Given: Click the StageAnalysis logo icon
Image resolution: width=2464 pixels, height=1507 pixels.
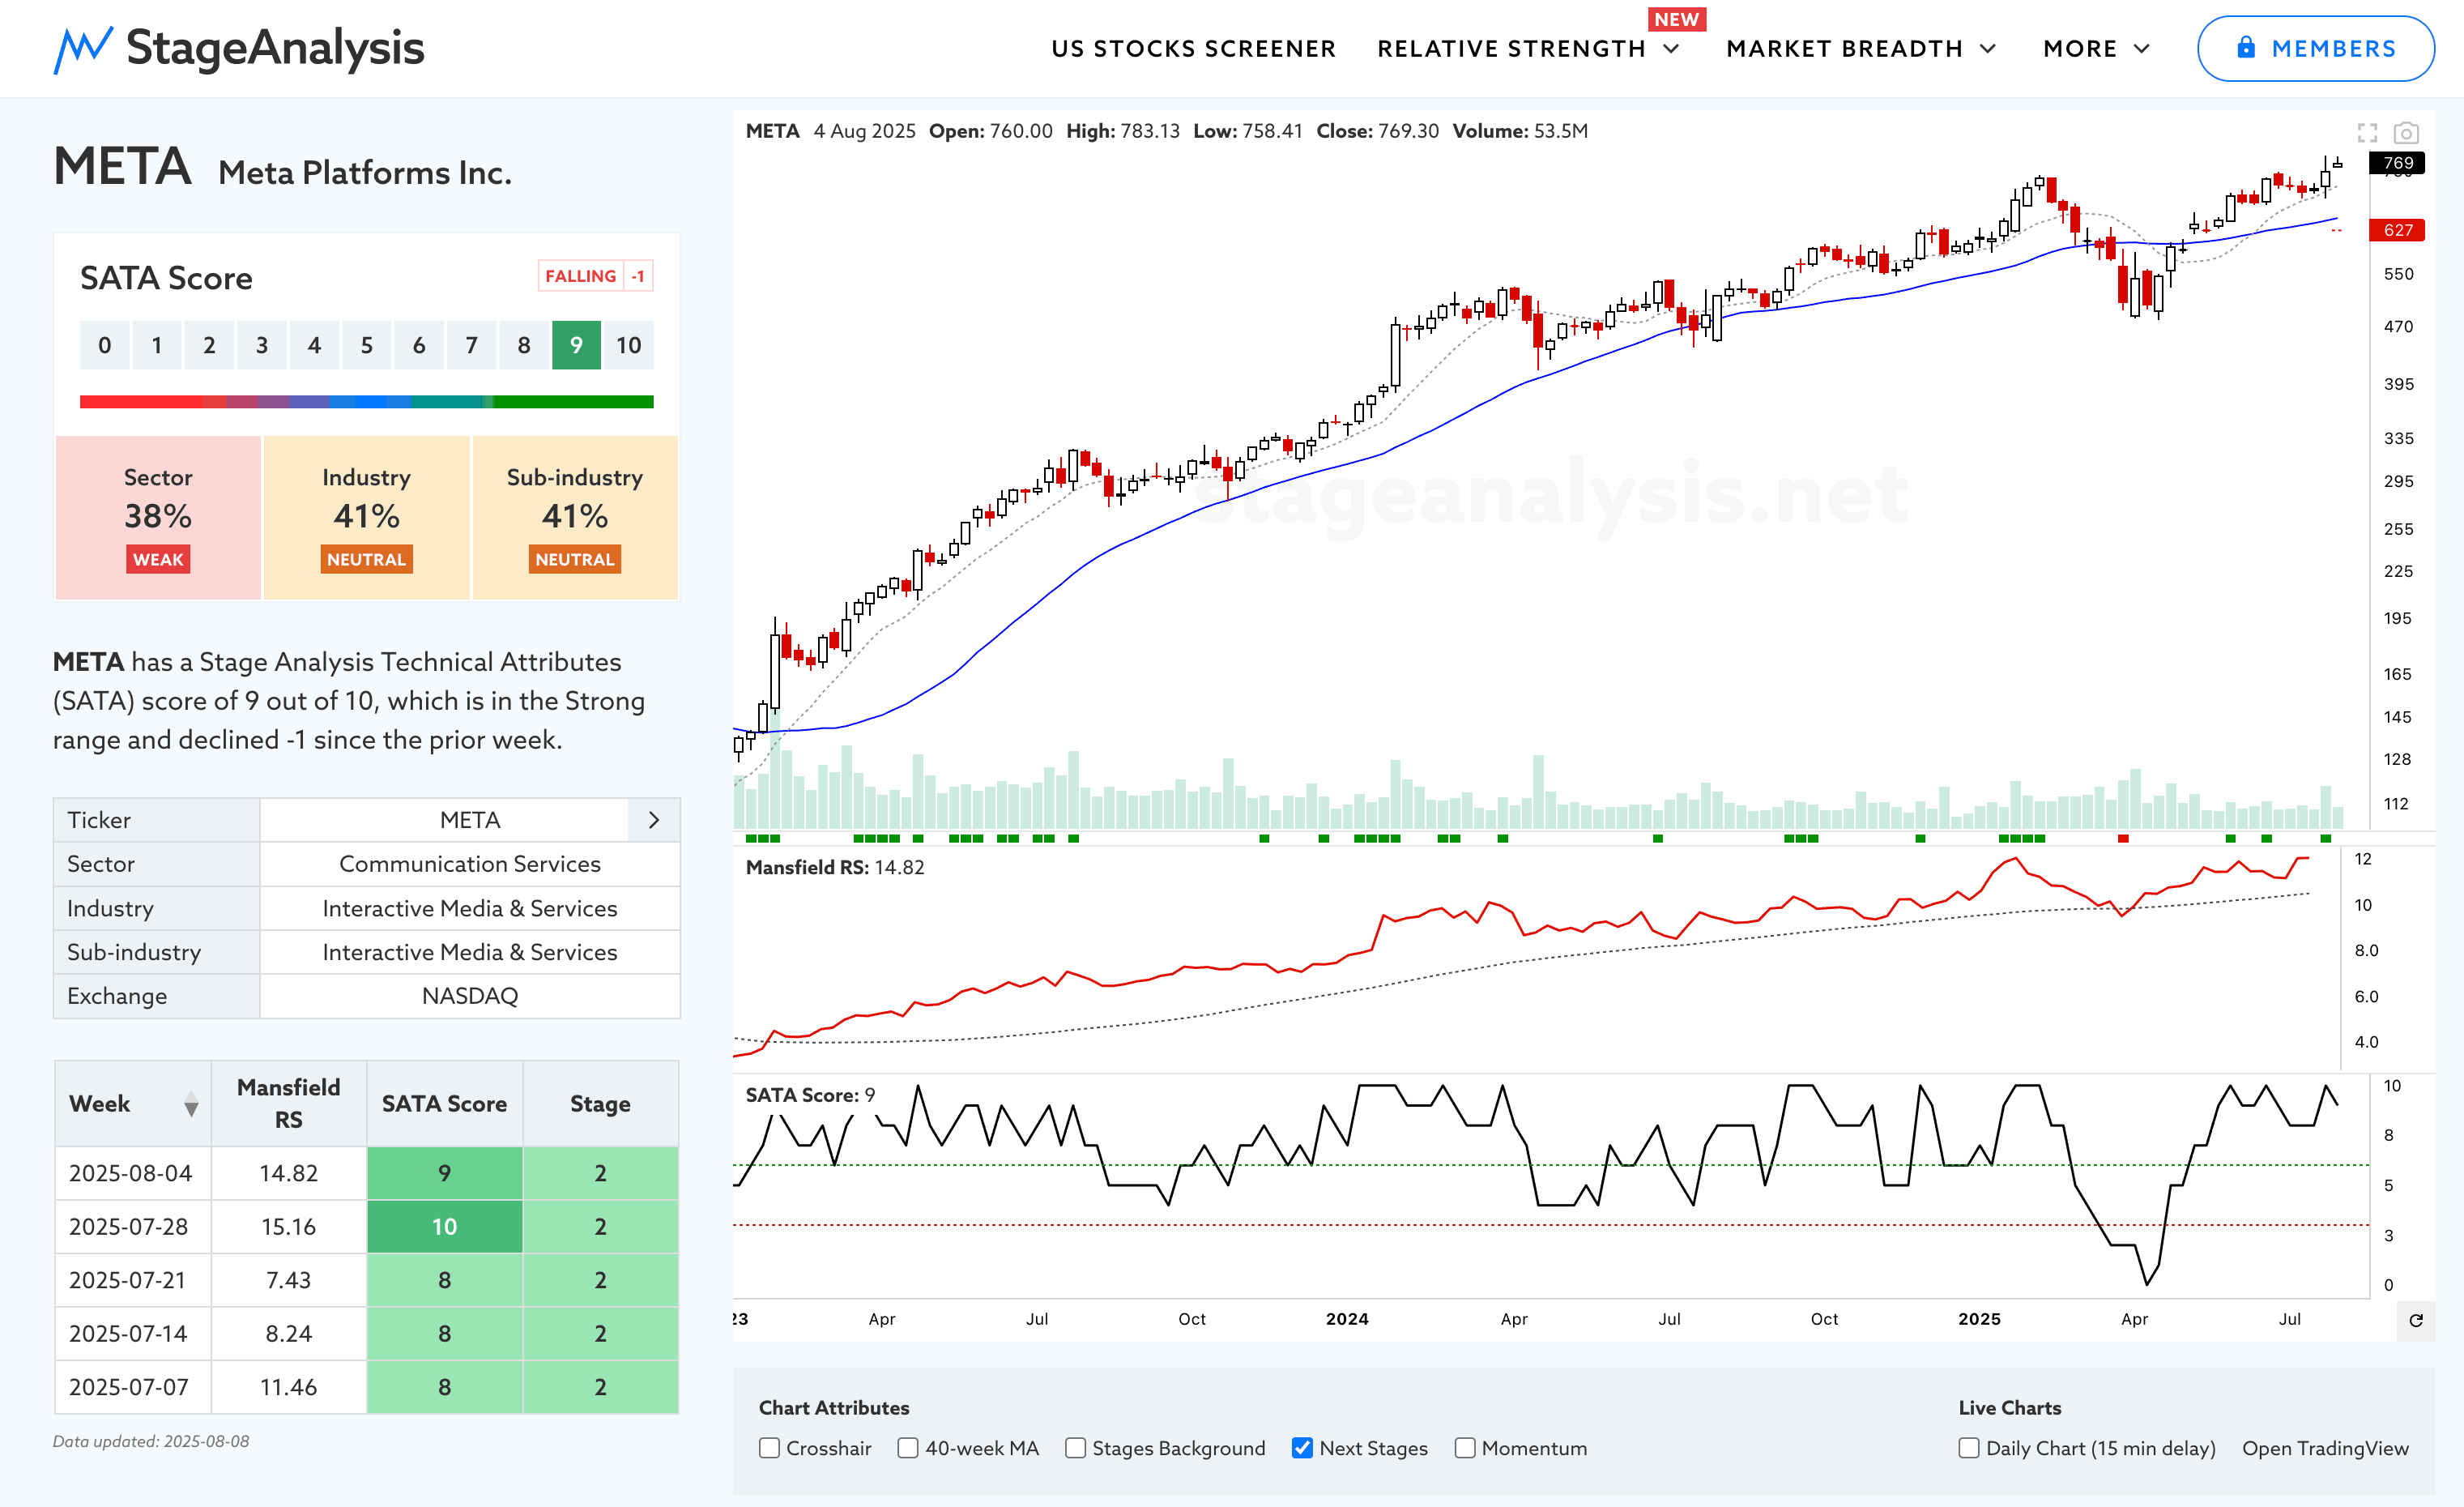Looking at the screenshot, I should pos(83,49).
